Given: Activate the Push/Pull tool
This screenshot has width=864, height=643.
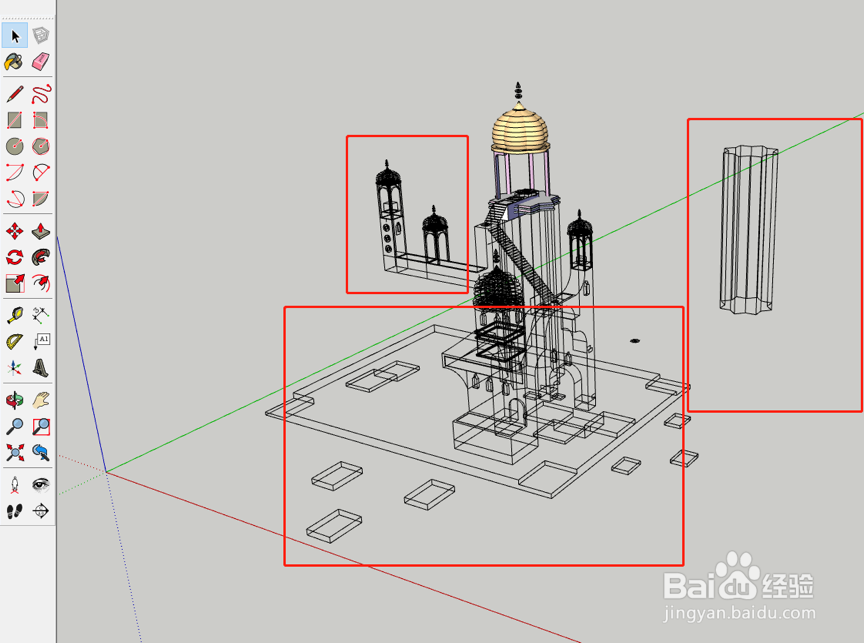Looking at the screenshot, I should tap(41, 231).
